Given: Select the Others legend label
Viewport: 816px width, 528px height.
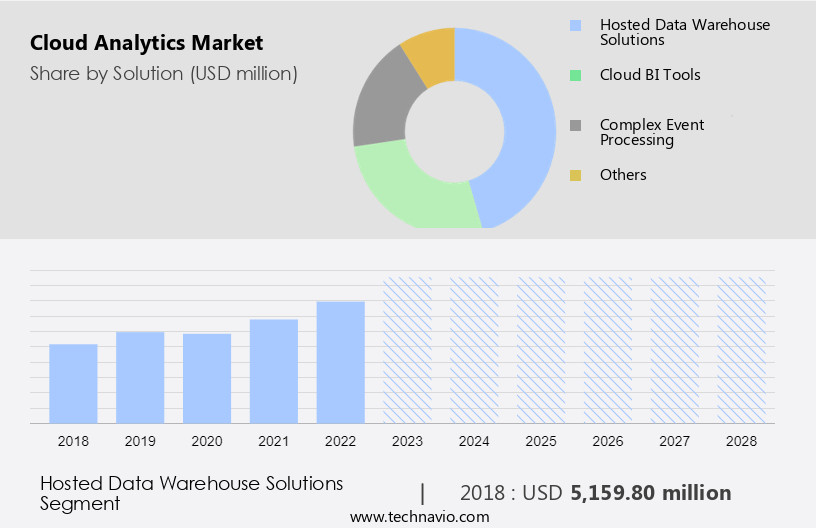Looking at the screenshot, I should coord(623,175).
